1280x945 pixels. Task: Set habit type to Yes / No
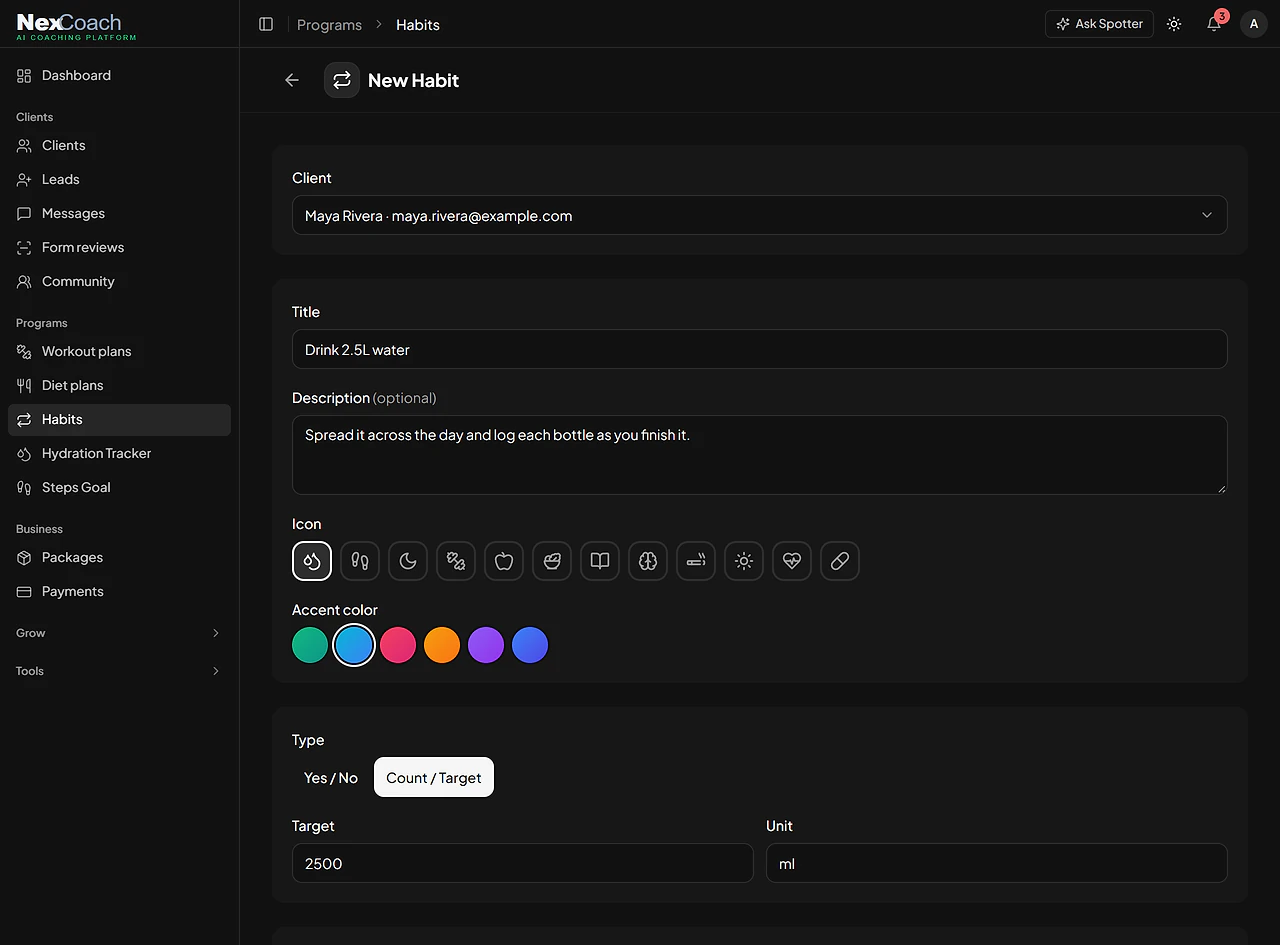[331, 778]
